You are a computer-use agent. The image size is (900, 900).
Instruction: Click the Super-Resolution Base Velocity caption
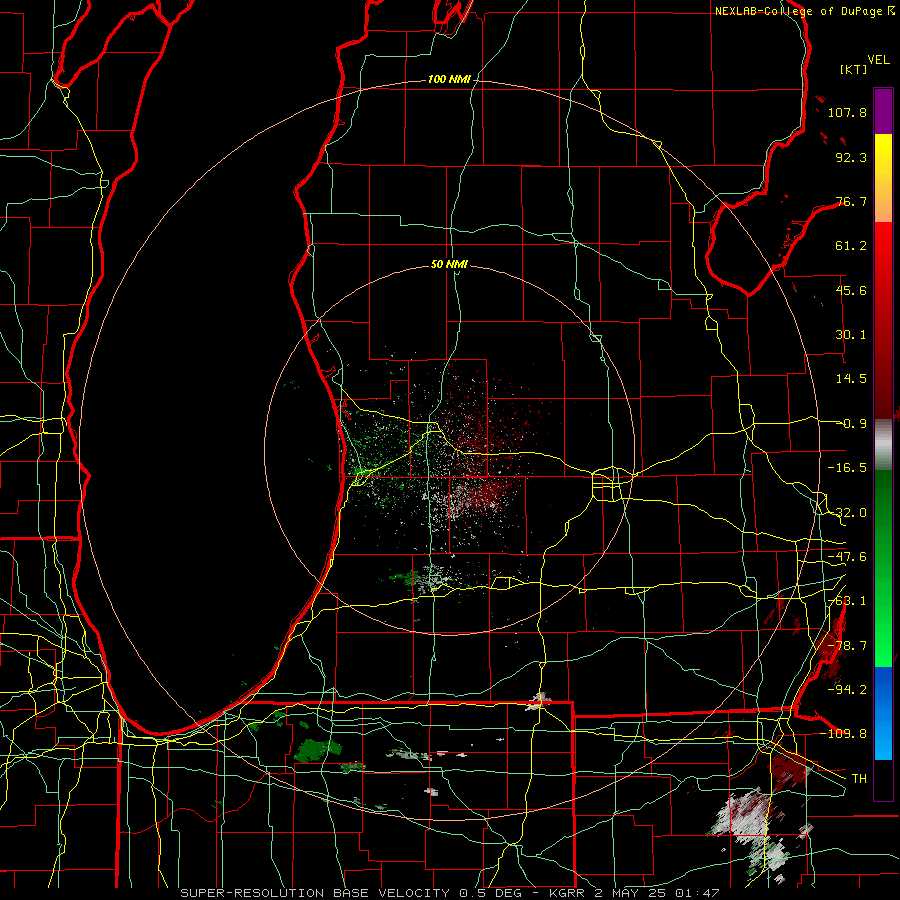(x=449, y=893)
